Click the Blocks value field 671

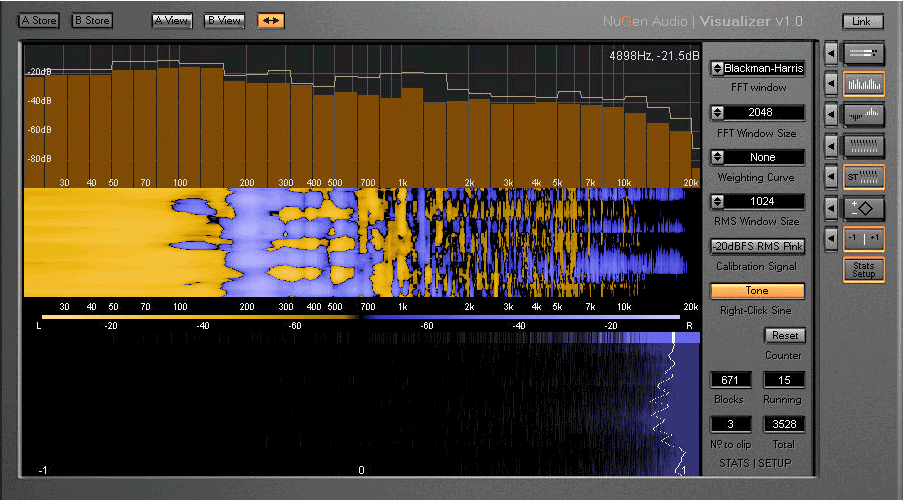[x=730, y=380]
